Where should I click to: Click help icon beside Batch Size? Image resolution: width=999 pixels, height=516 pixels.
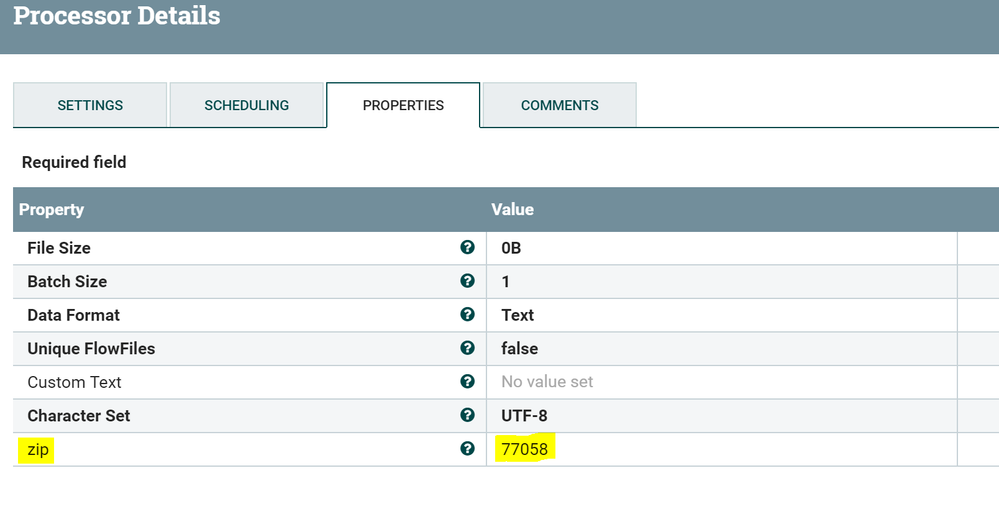(467, 281)
